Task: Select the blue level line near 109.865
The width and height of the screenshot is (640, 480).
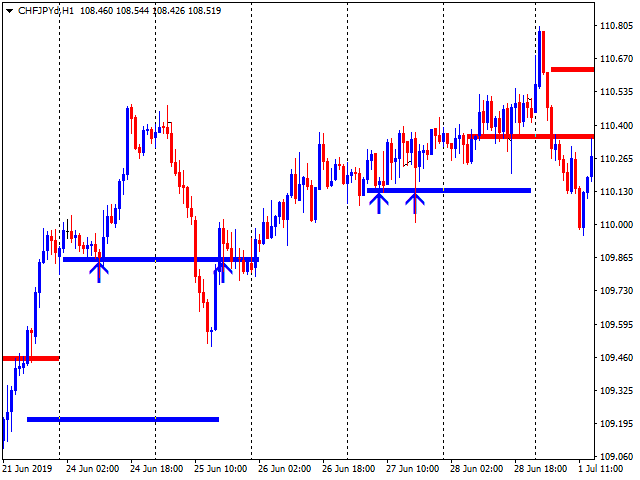Action: [161, 260]
